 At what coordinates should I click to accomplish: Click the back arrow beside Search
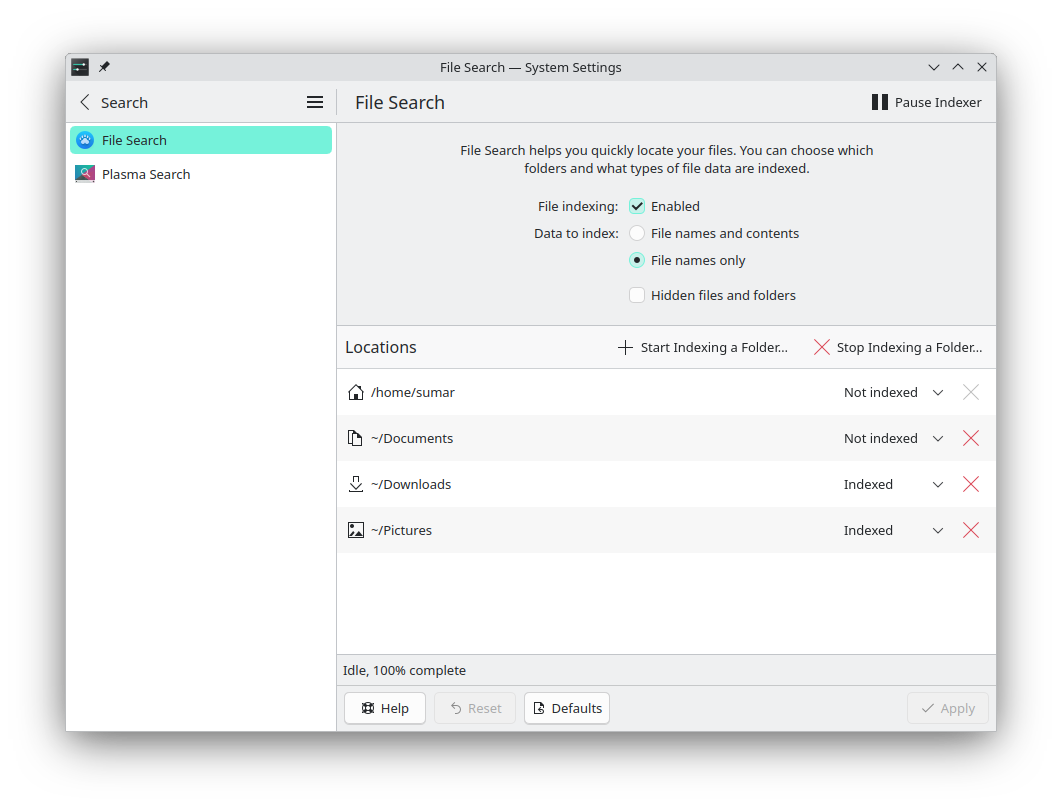click(x=85, y=102)
